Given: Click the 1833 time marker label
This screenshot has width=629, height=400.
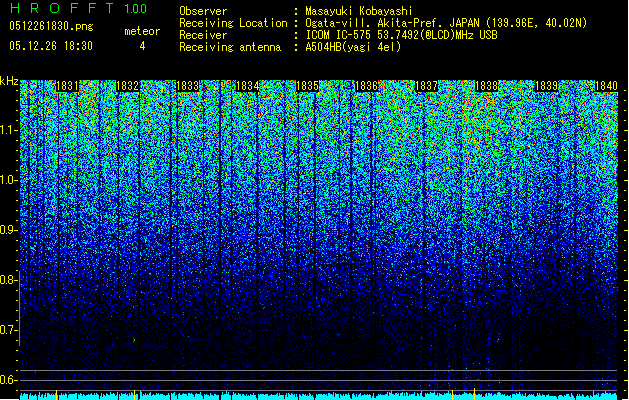Looking at the screenshot, I should coord(187,86).
